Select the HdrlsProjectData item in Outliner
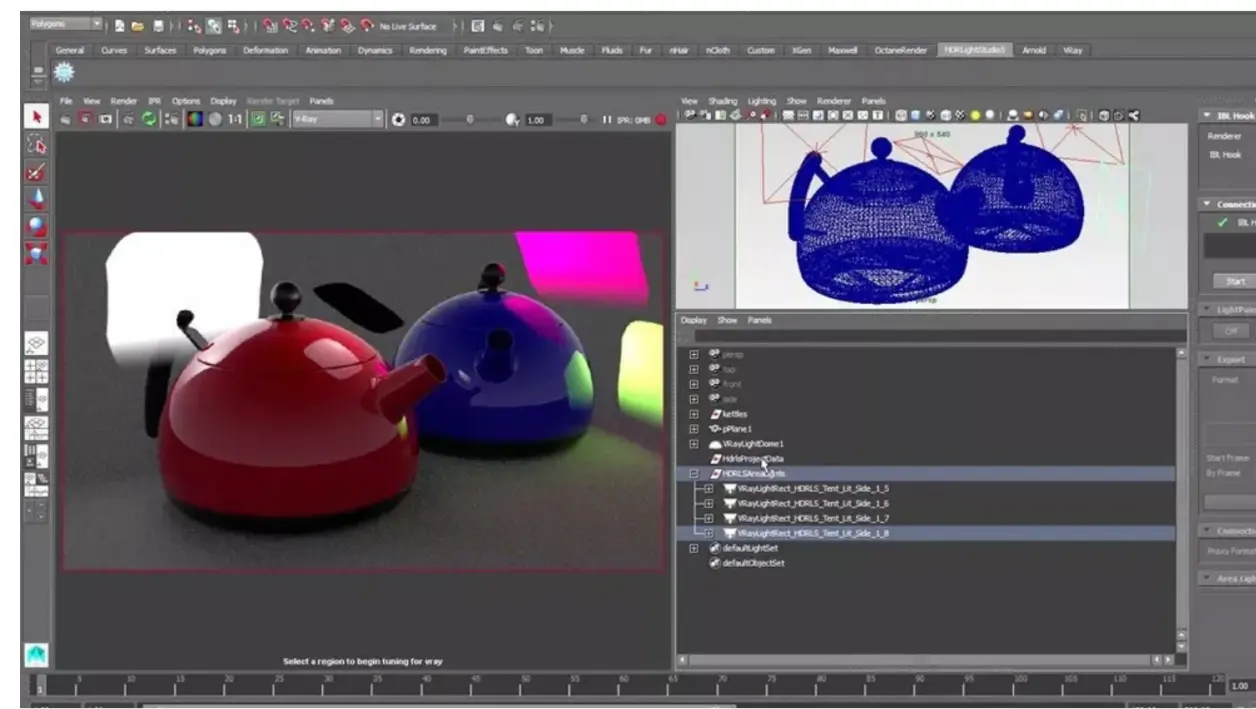 [x=753, y=459]
